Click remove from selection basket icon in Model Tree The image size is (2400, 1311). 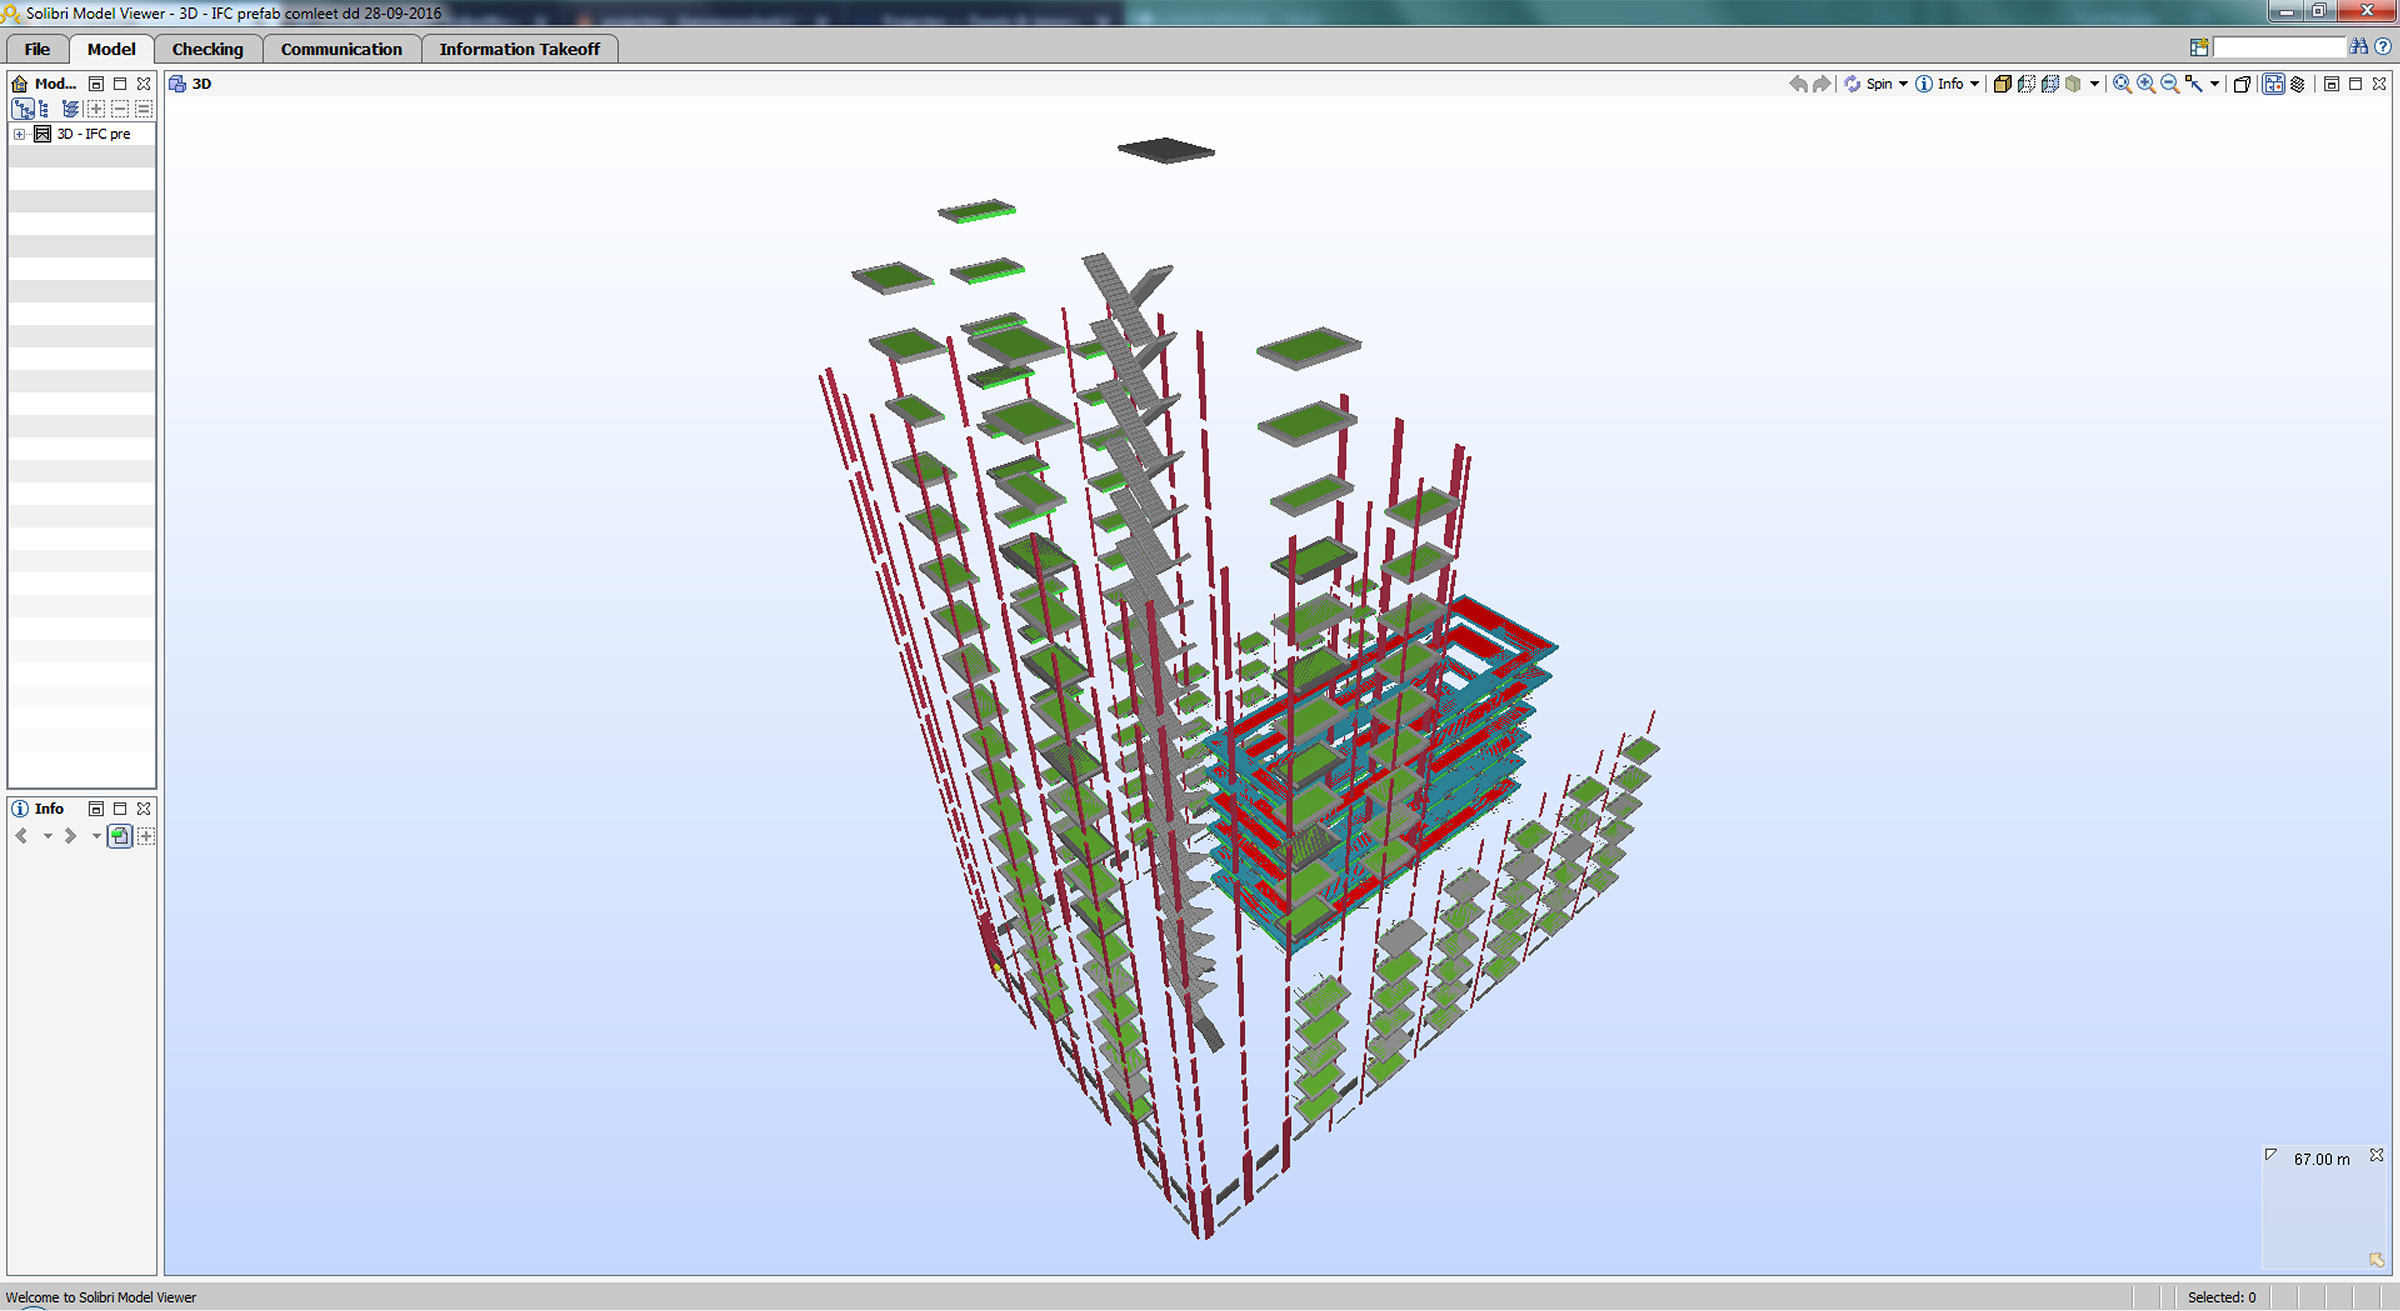point(120,108)
